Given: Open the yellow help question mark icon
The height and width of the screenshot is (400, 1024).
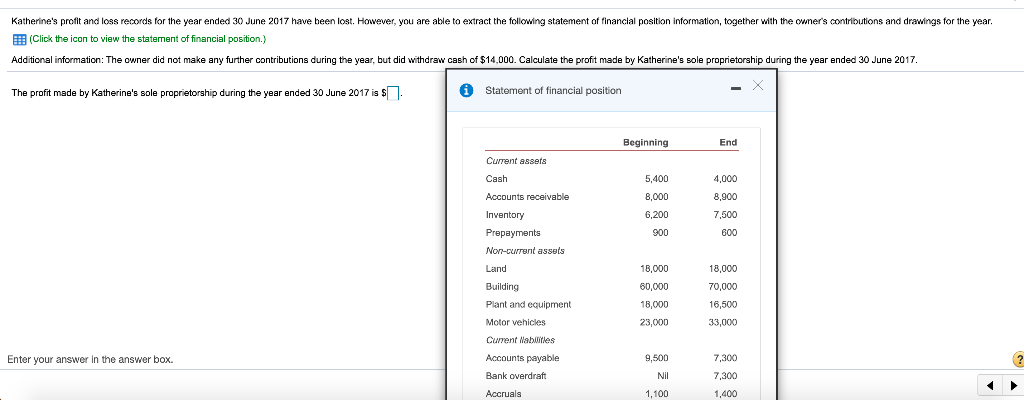Looking at the screenshot, I should tap(1017, 359).
